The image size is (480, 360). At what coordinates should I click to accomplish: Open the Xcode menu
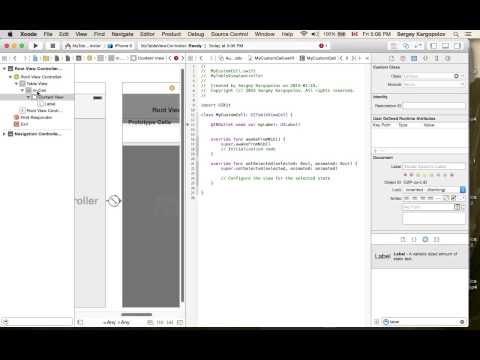pyautogui.click(x=28, y=34)
